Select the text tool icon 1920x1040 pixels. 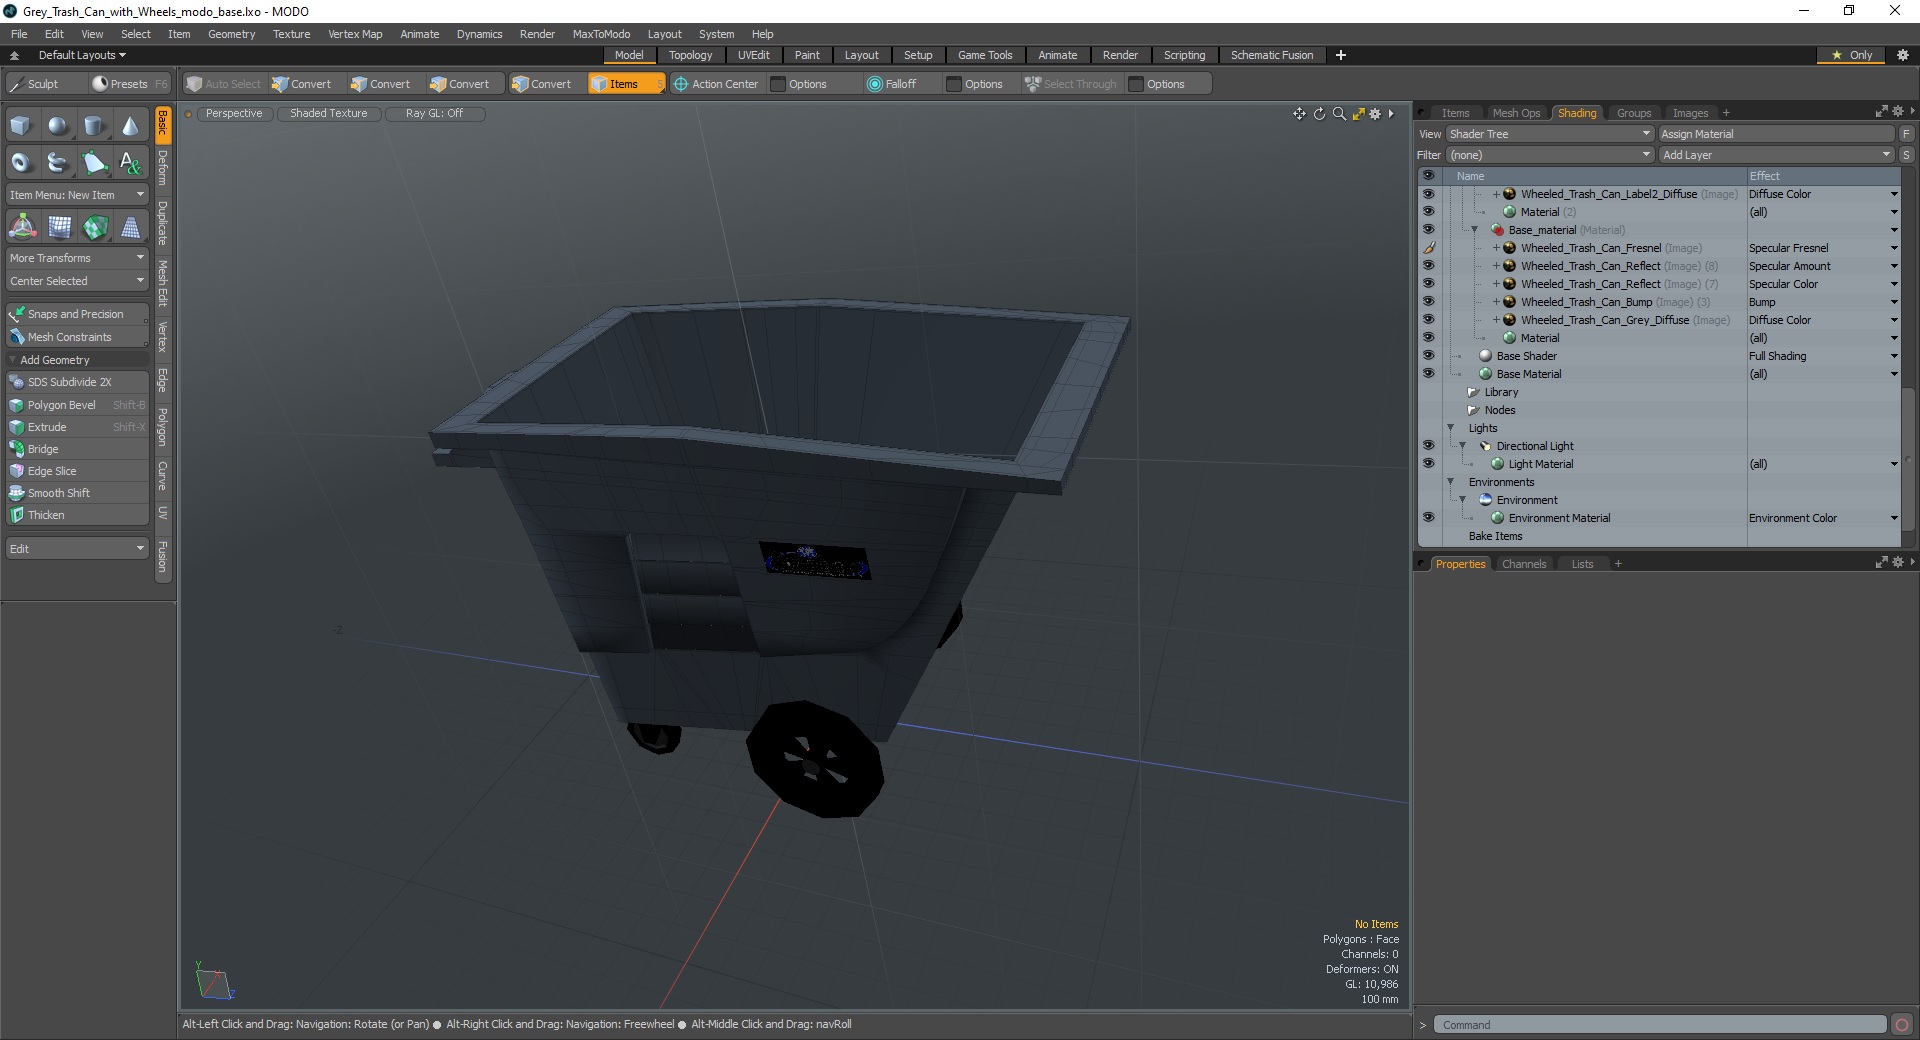tap(130, 162)
